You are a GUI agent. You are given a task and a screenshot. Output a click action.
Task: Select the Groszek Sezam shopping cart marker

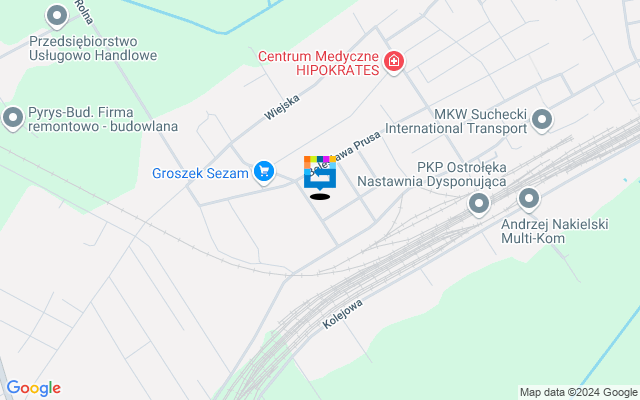point(264,173)
